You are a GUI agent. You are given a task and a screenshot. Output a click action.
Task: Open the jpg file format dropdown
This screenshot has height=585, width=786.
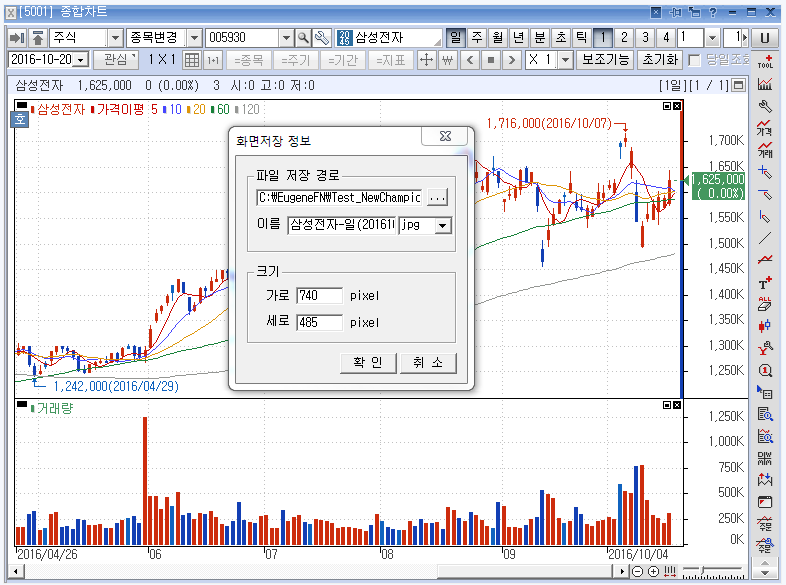coord(442,226)
